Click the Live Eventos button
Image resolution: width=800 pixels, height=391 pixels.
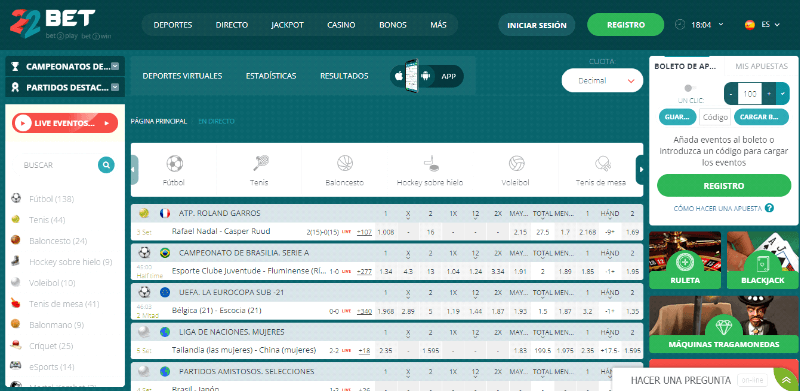(65, 123)
